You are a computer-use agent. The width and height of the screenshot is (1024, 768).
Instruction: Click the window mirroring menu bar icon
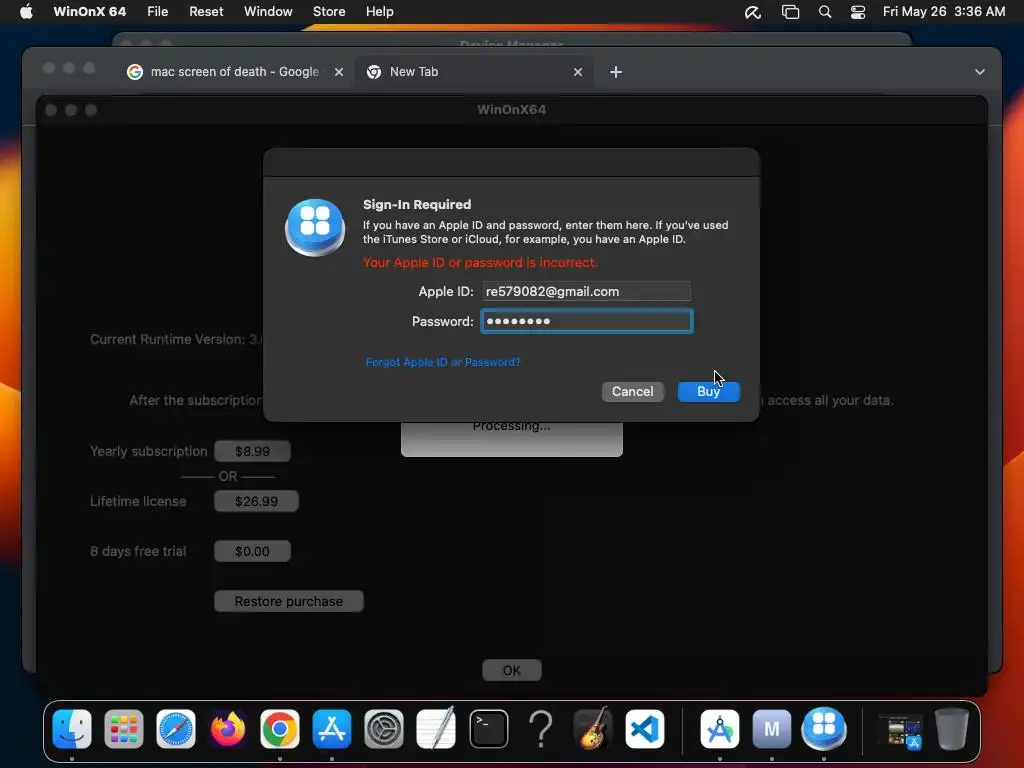click(790, 12)
